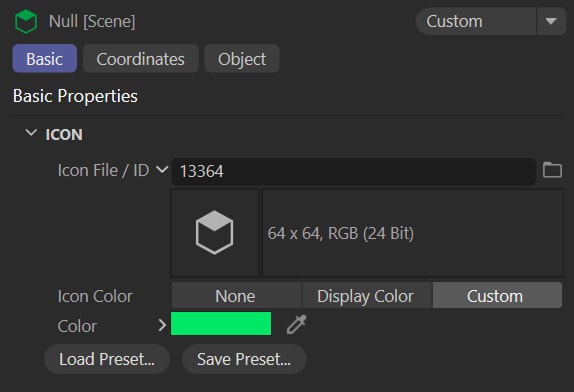Open the Custom mode dropdown arrow

(x=551, y=21)
